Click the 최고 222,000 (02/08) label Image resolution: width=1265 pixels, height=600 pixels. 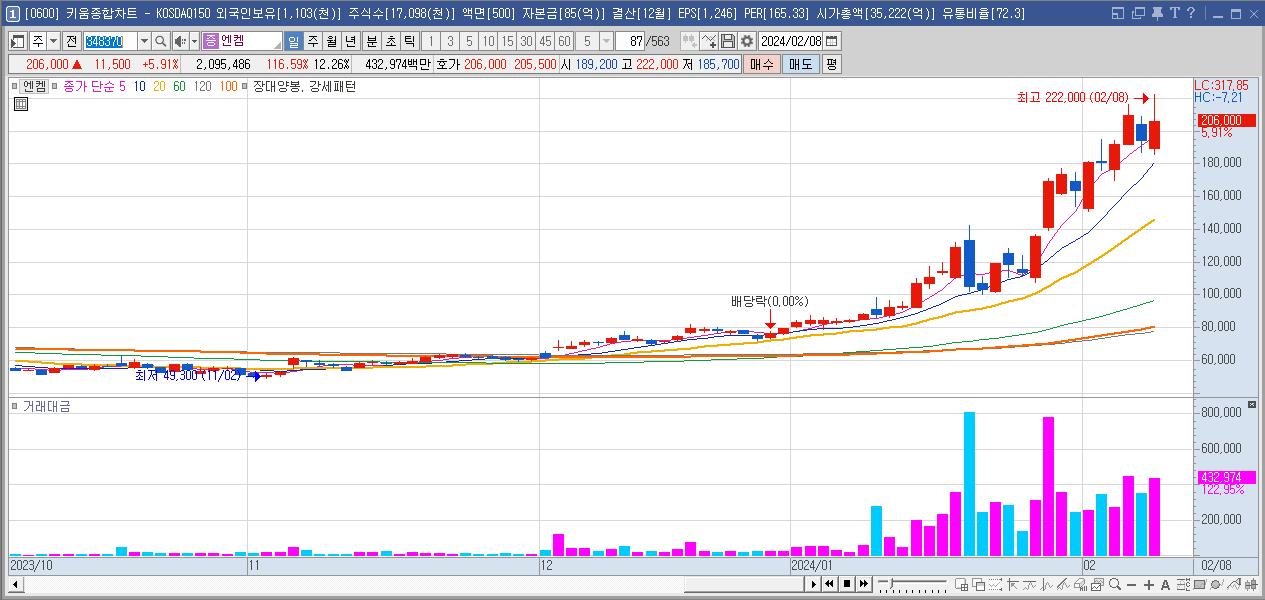coord(1072,97)
